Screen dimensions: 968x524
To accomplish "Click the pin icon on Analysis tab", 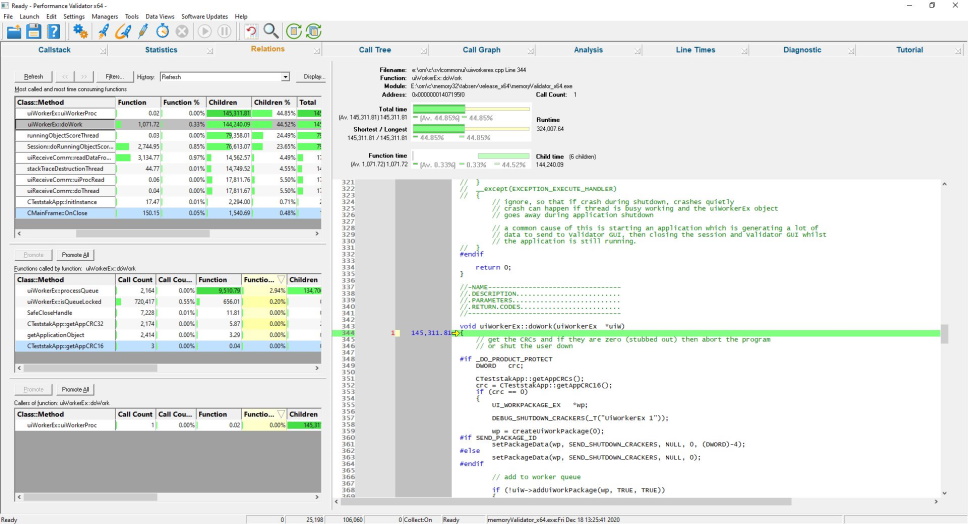I will 637,51.
